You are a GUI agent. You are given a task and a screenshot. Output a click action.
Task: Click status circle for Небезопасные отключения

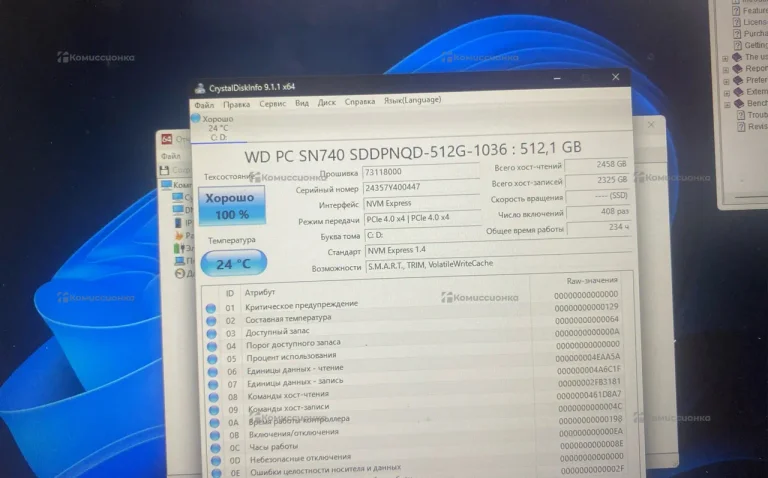click(x=216, y=461)
